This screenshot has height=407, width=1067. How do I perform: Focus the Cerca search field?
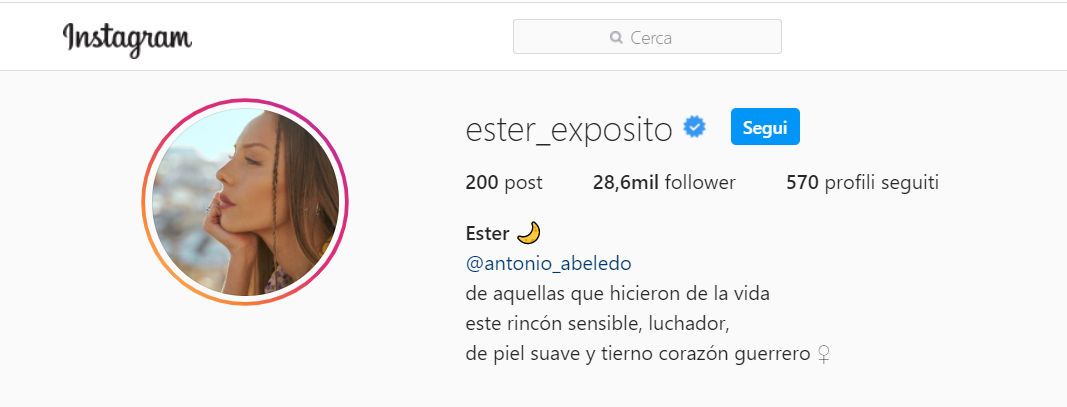tap(647, 37)
